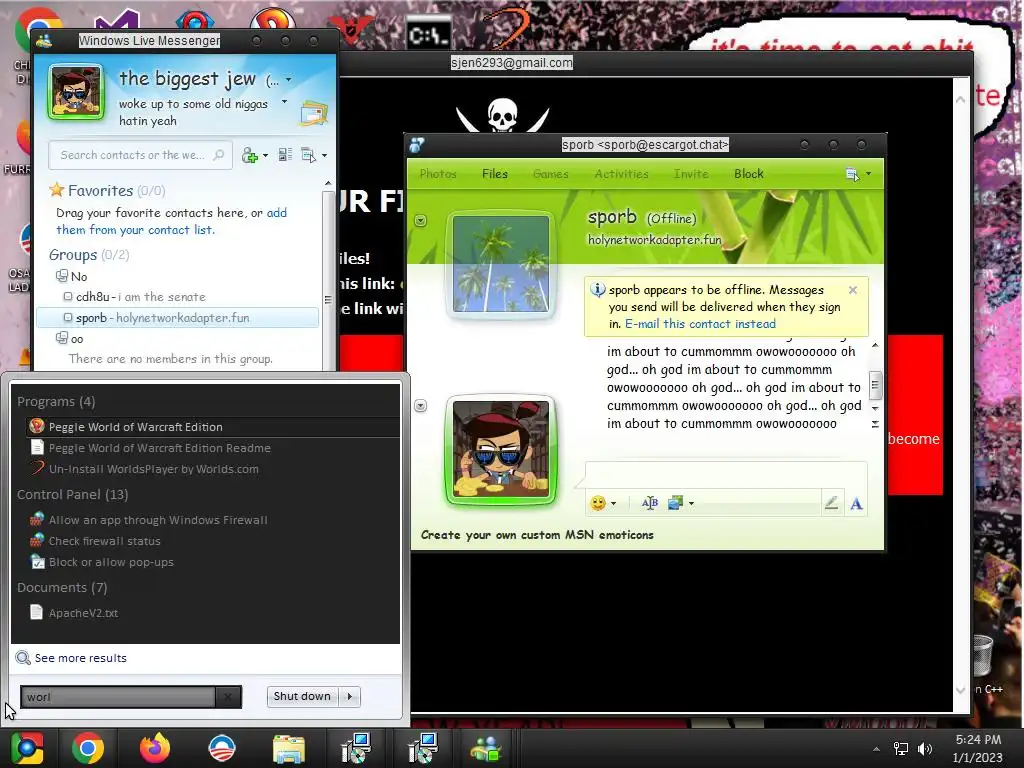Expand the Messenger menu dropdown arrow

pos(324,155)
